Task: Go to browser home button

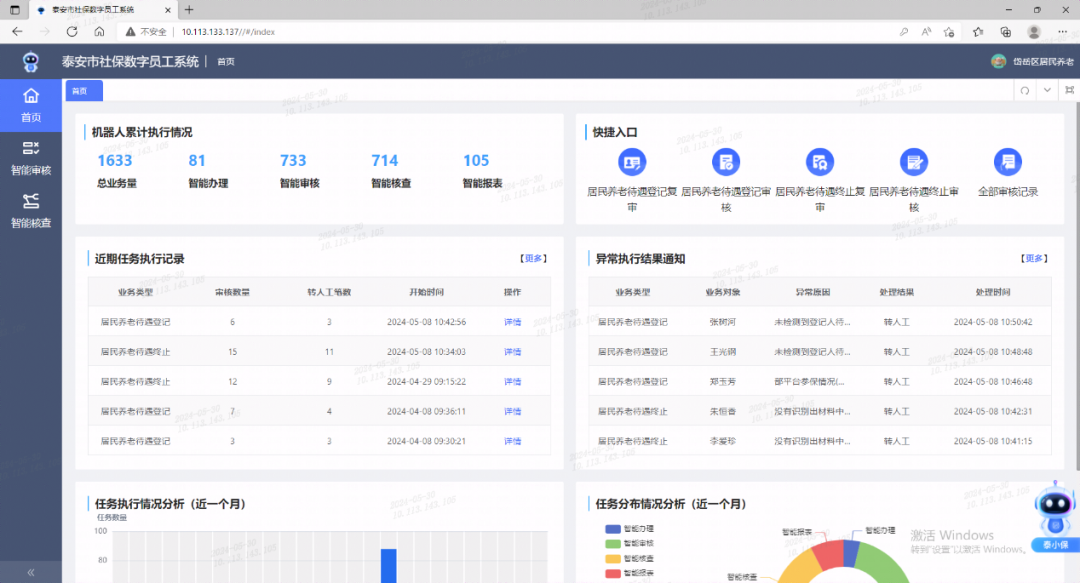Action: pos(99,32)
